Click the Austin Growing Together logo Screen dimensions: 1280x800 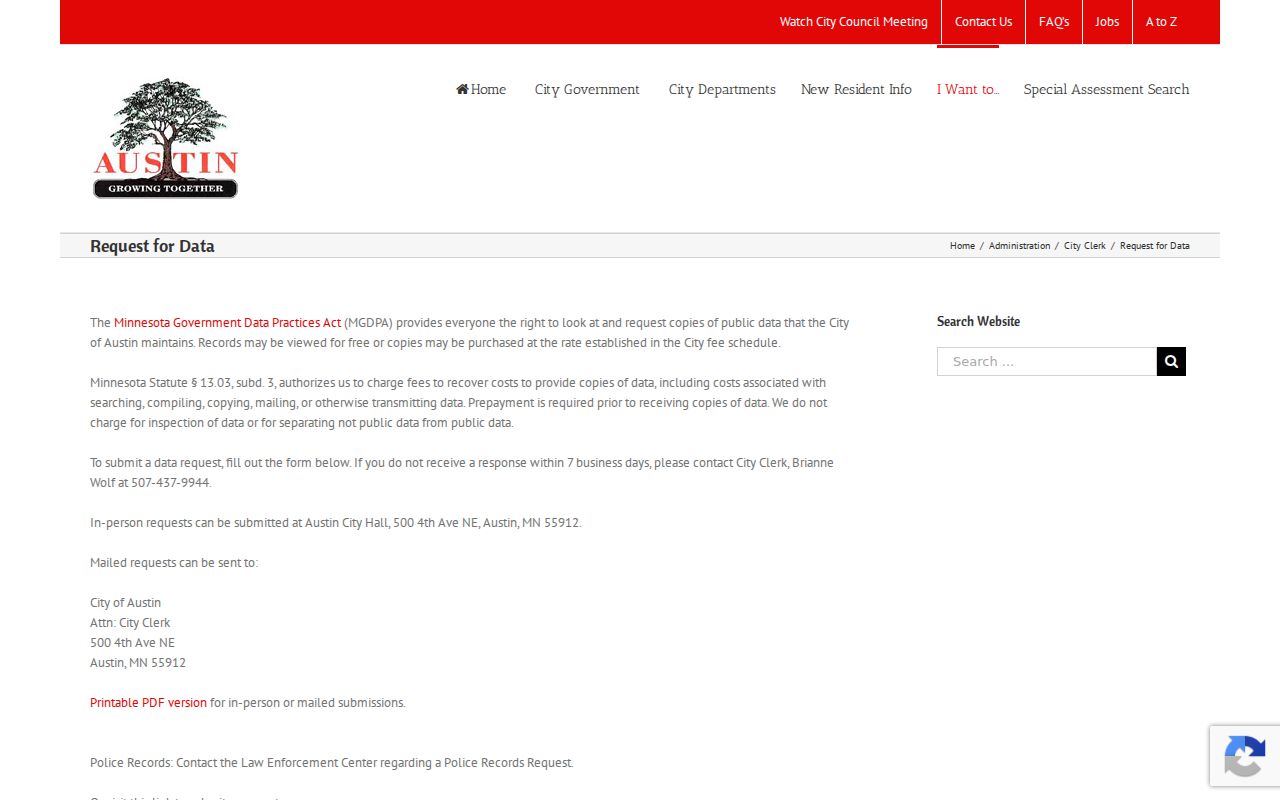tap(166, 138)
